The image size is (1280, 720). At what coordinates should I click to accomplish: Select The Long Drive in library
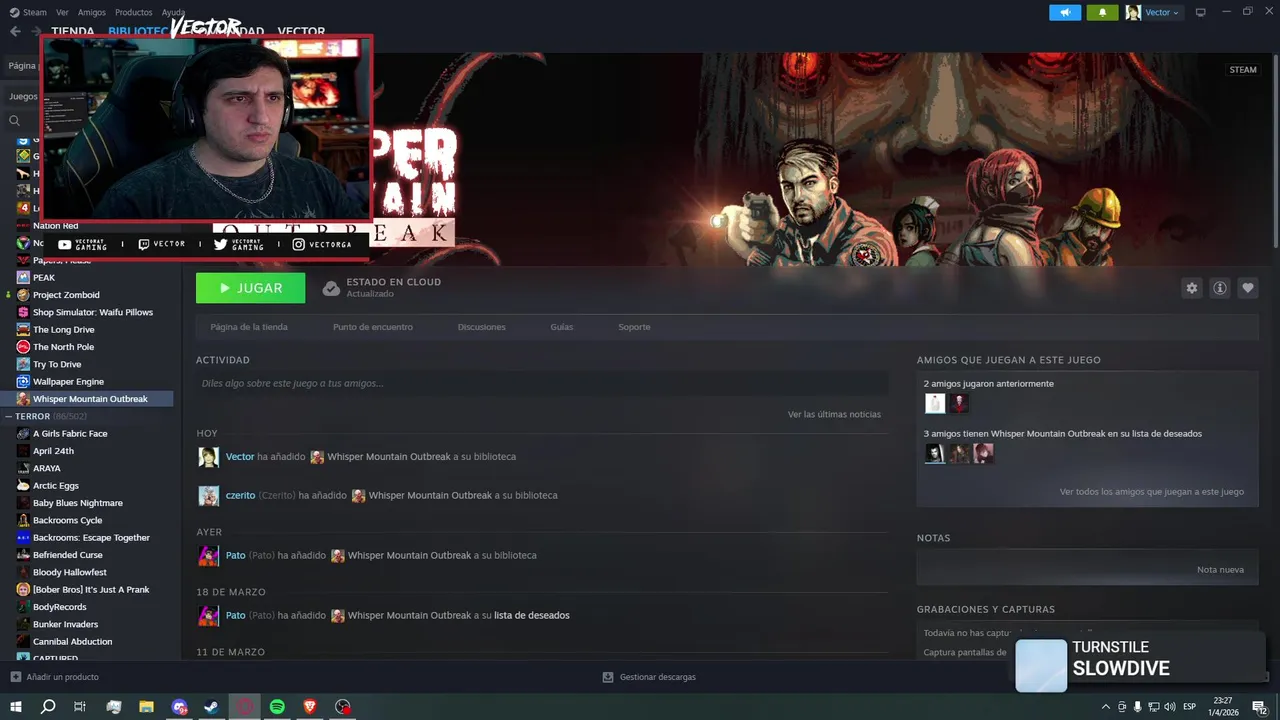coord(64,330)
